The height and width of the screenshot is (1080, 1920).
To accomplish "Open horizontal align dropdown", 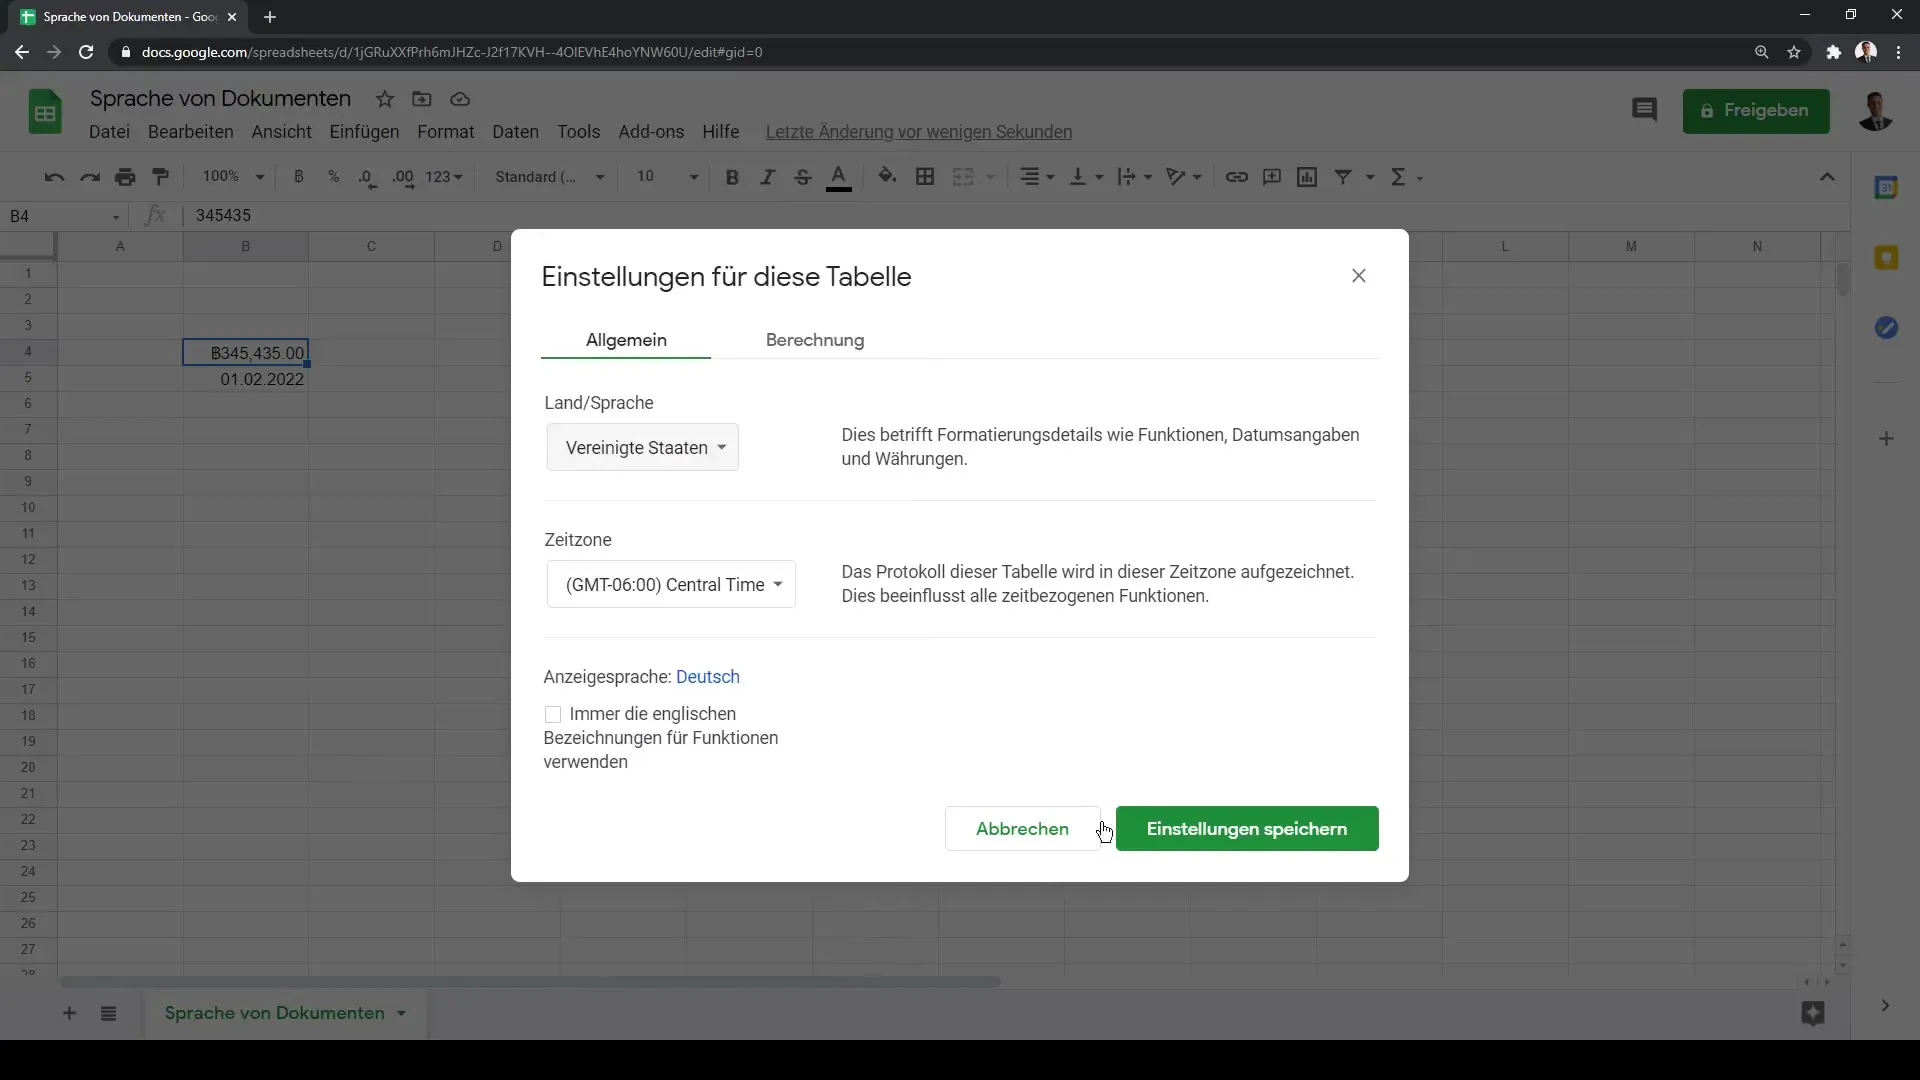I will [x=1037, y=177].
